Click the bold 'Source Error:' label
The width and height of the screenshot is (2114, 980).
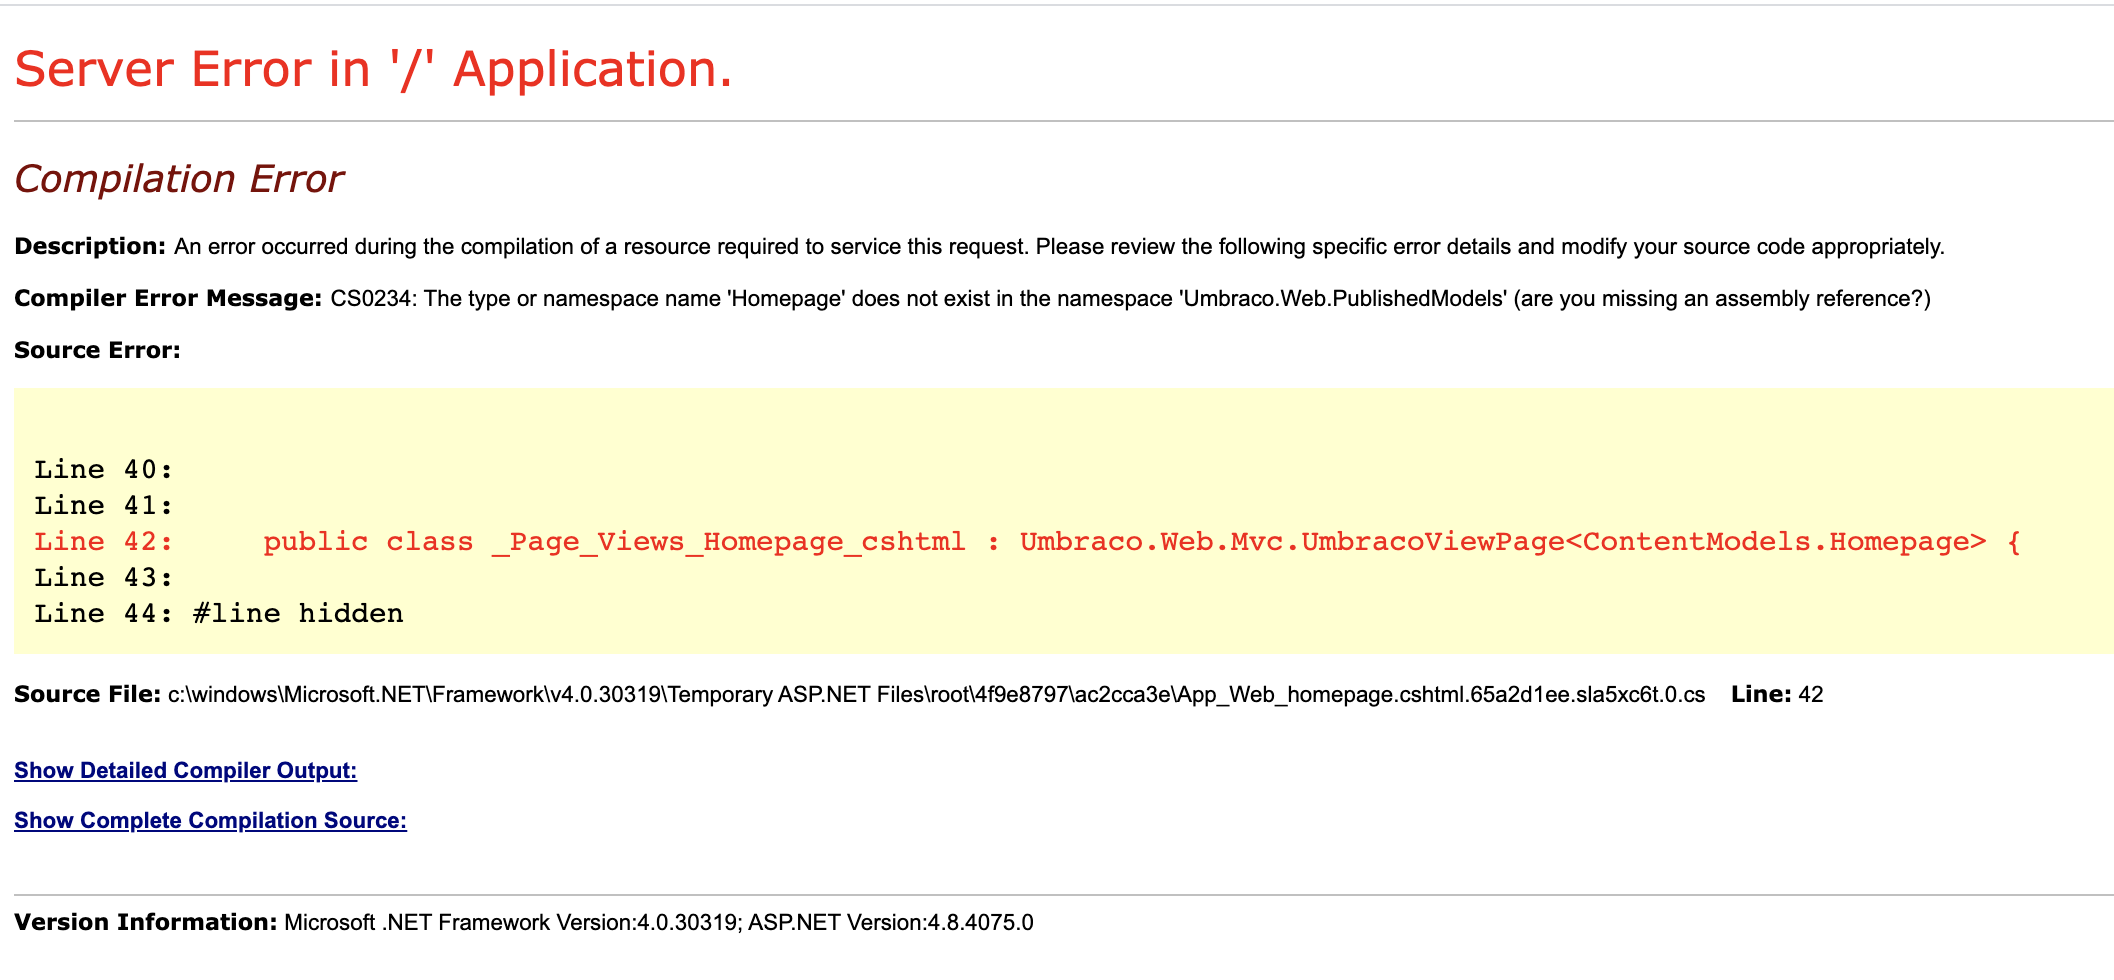(97, 350)
